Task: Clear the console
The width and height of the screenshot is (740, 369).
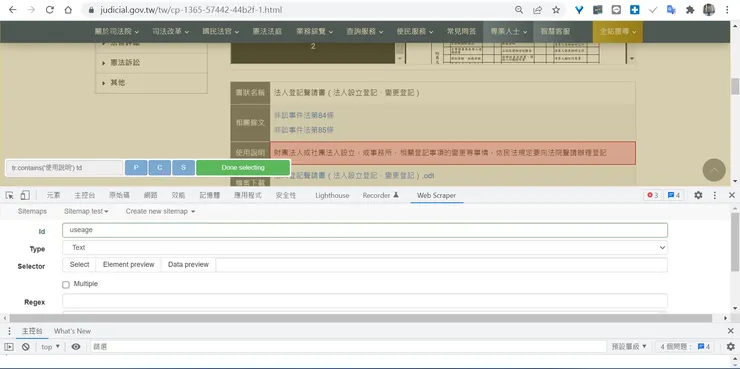Action: pos(25,347)
